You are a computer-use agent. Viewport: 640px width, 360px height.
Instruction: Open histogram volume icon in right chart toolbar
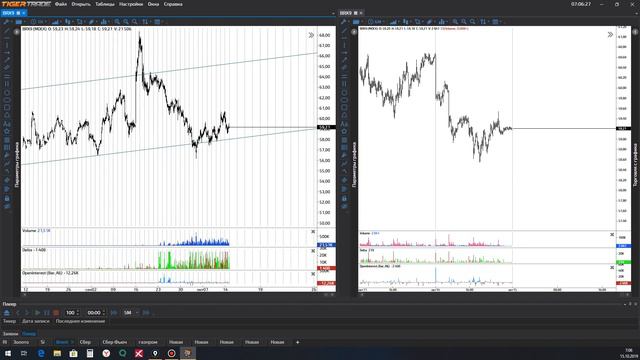442,22
